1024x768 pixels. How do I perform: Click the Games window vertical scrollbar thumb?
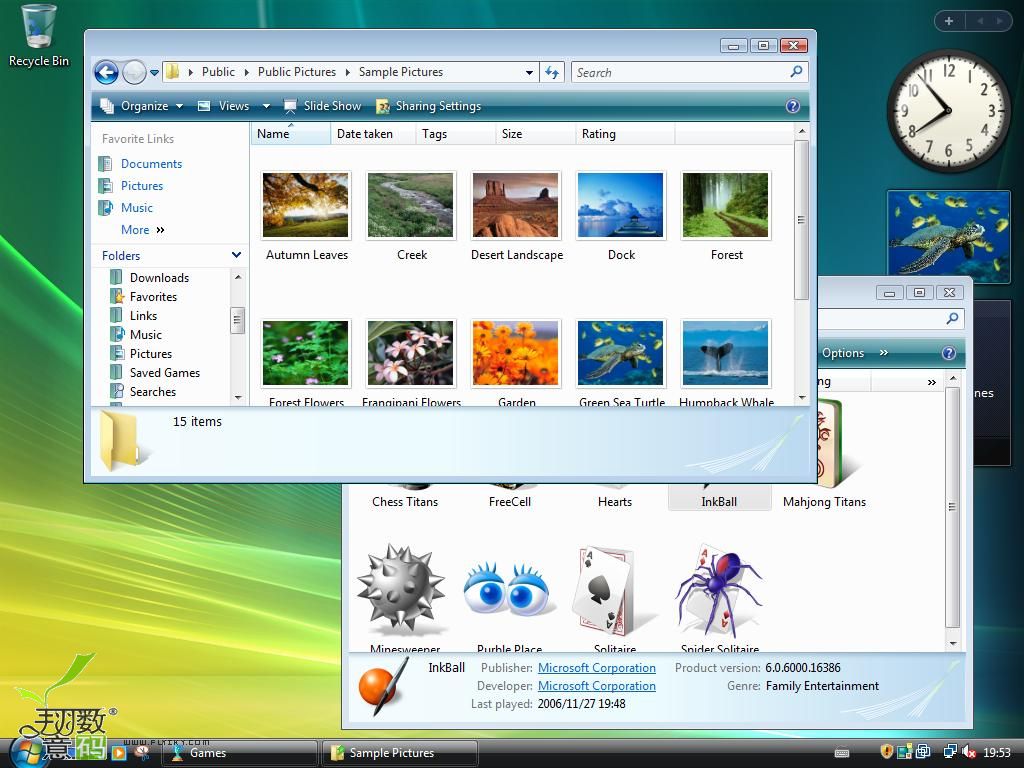point(952,507)
